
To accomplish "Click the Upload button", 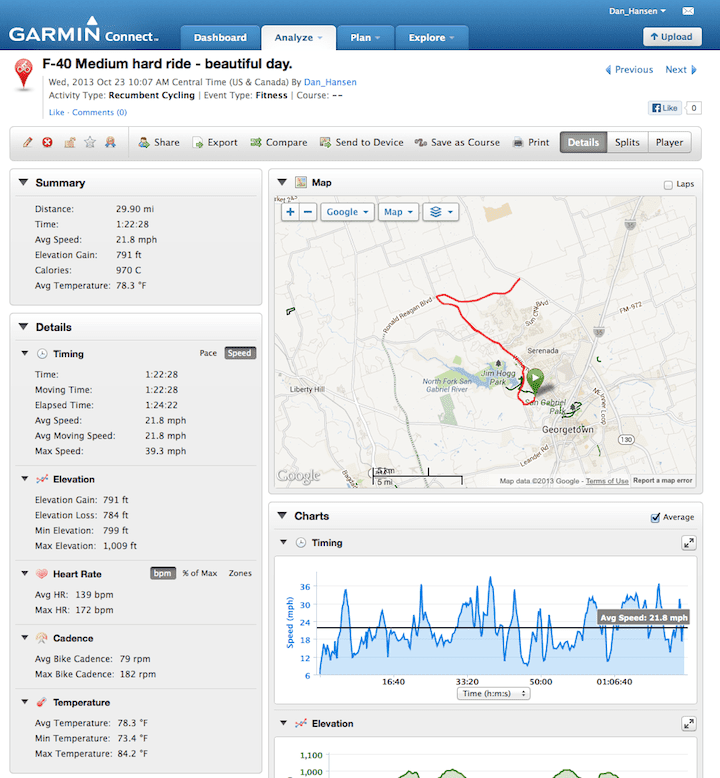I will (x=672, y=37).
